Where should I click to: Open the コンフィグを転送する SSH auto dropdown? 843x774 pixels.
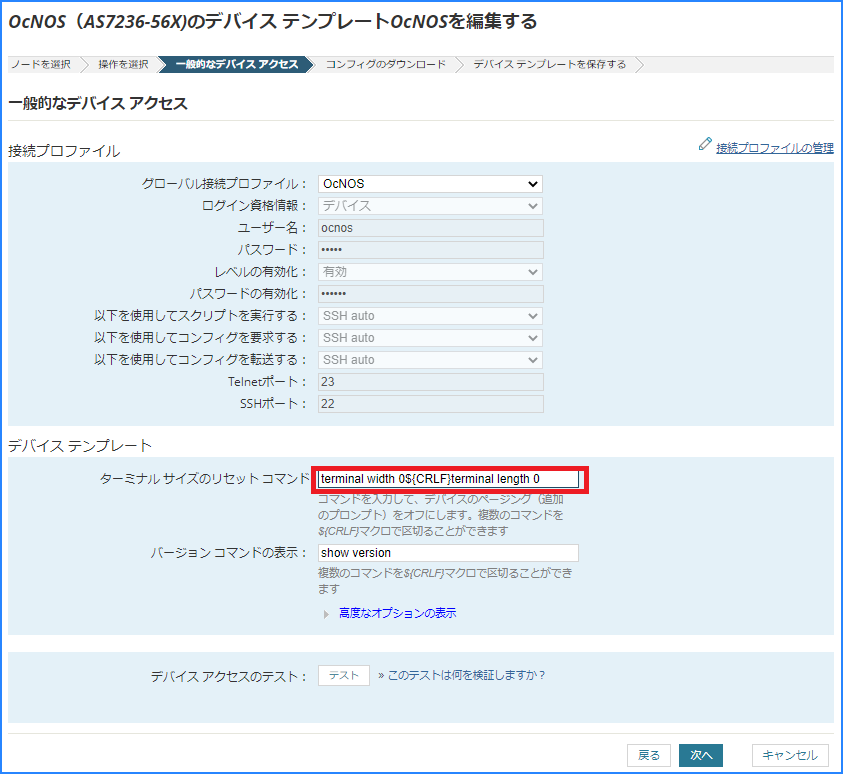click(430, 360)
